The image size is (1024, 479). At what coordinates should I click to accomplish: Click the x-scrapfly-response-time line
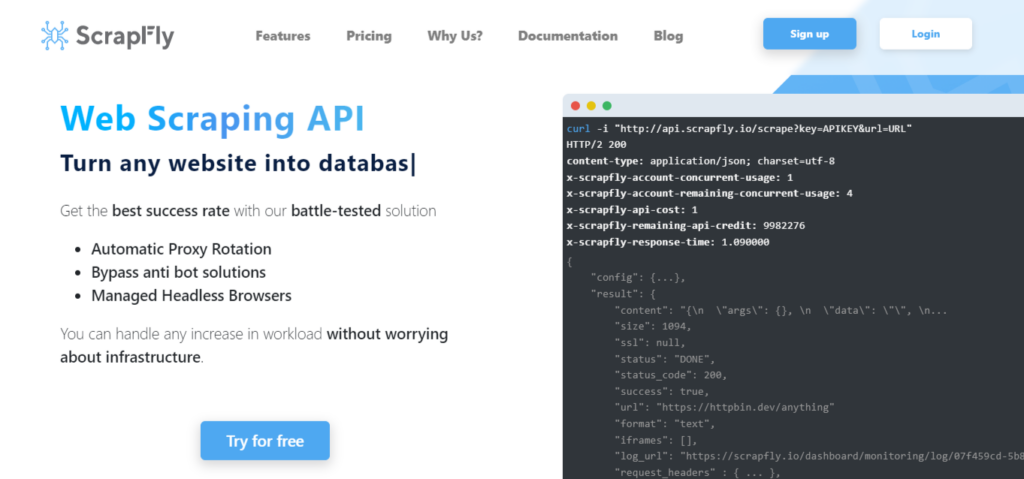[x=667, y=242]
